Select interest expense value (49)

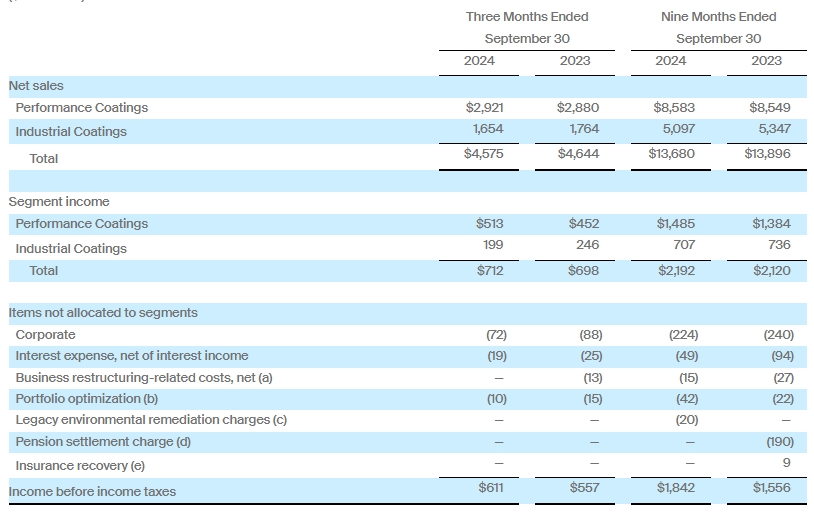click(x=686, y=356)
